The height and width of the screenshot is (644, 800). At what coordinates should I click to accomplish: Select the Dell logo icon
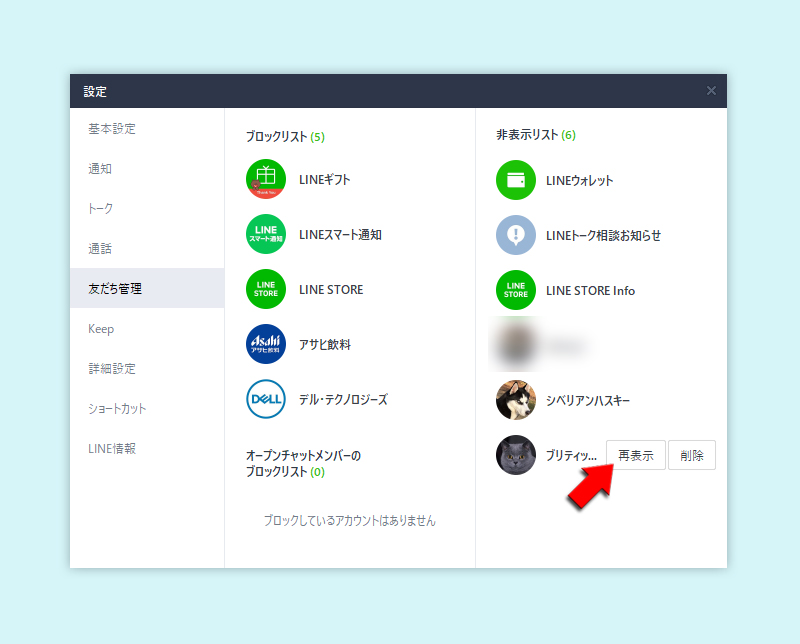pos(267,399)
